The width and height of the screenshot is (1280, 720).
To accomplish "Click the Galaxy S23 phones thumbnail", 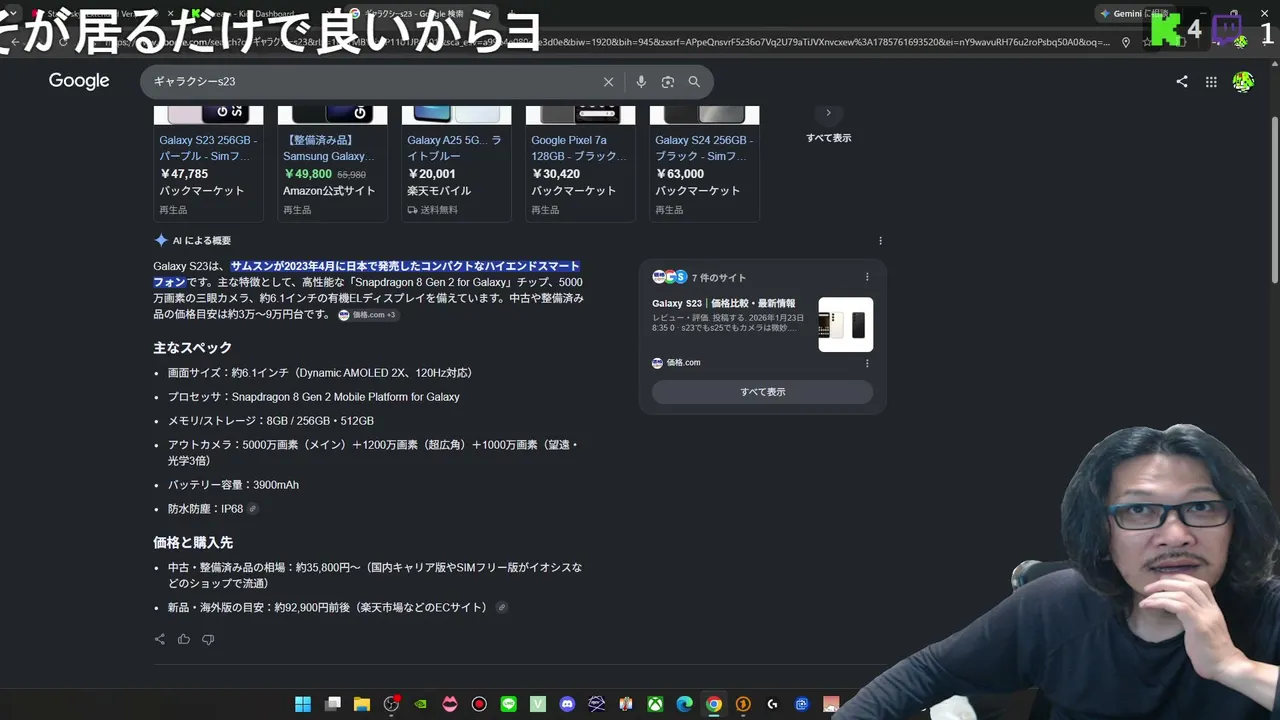I will coord(846,324).
